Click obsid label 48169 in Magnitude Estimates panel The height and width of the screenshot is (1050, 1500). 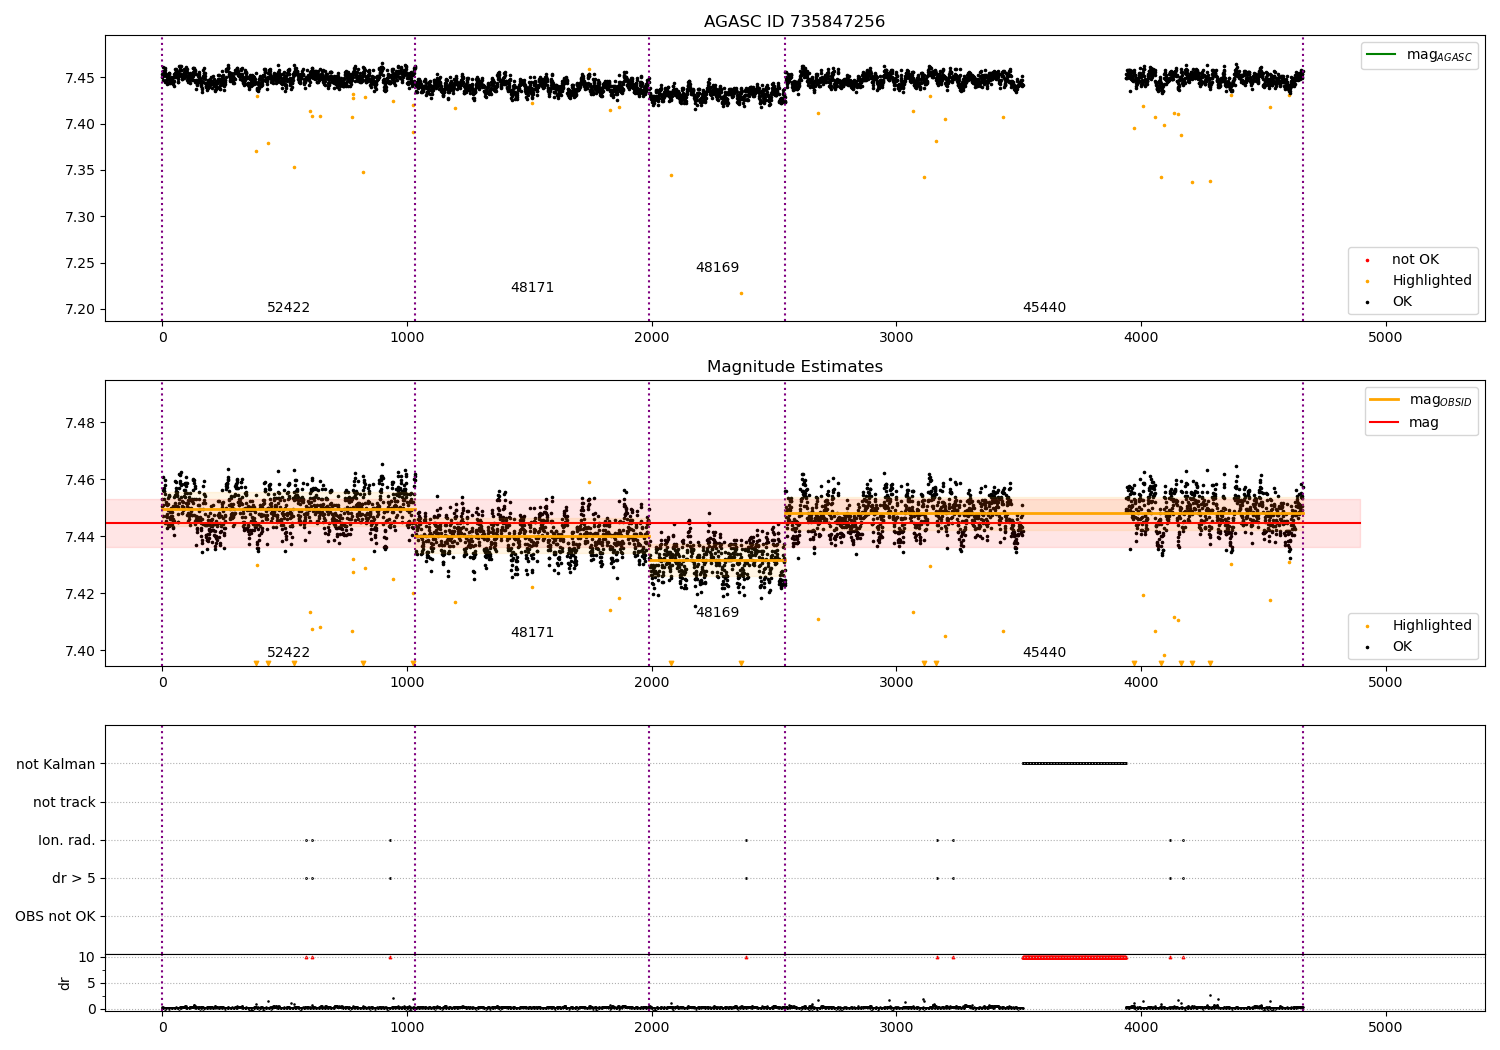(x=717, y=613)
